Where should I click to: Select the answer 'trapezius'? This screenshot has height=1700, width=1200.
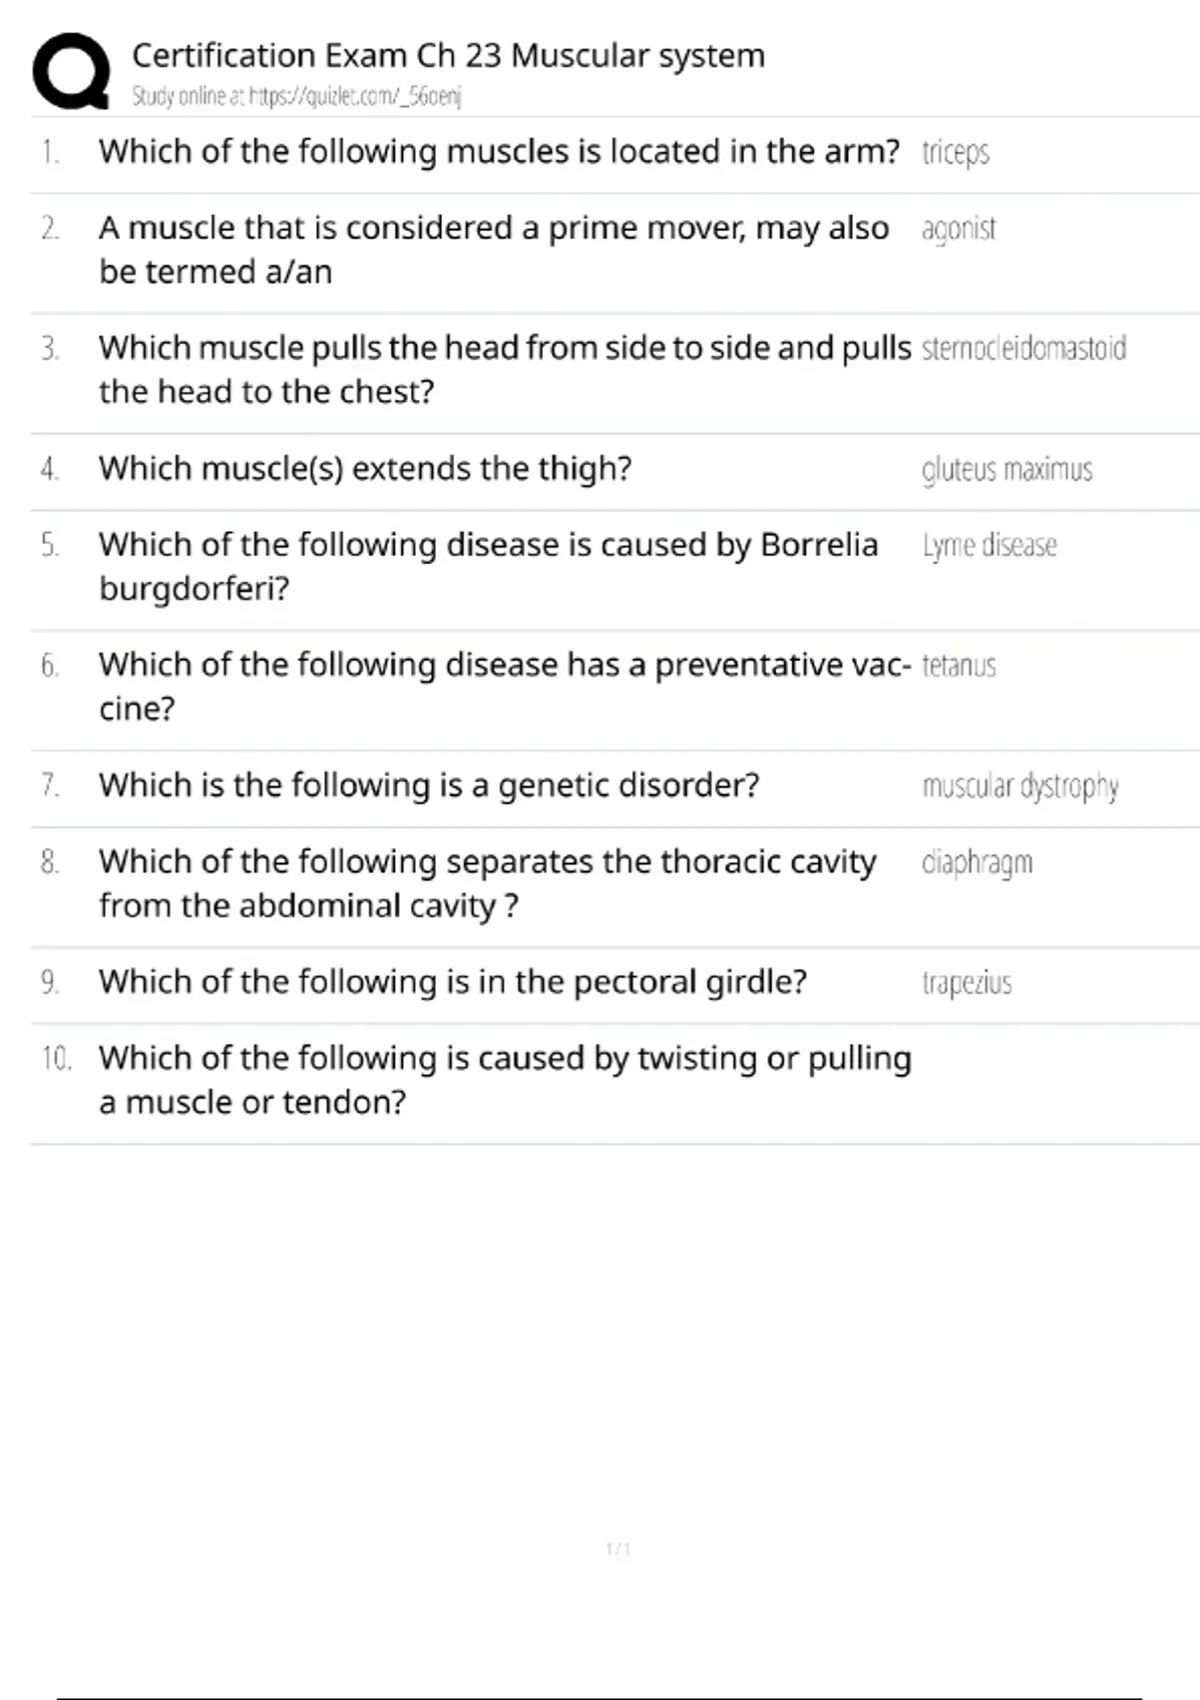[x=966, y=983]
